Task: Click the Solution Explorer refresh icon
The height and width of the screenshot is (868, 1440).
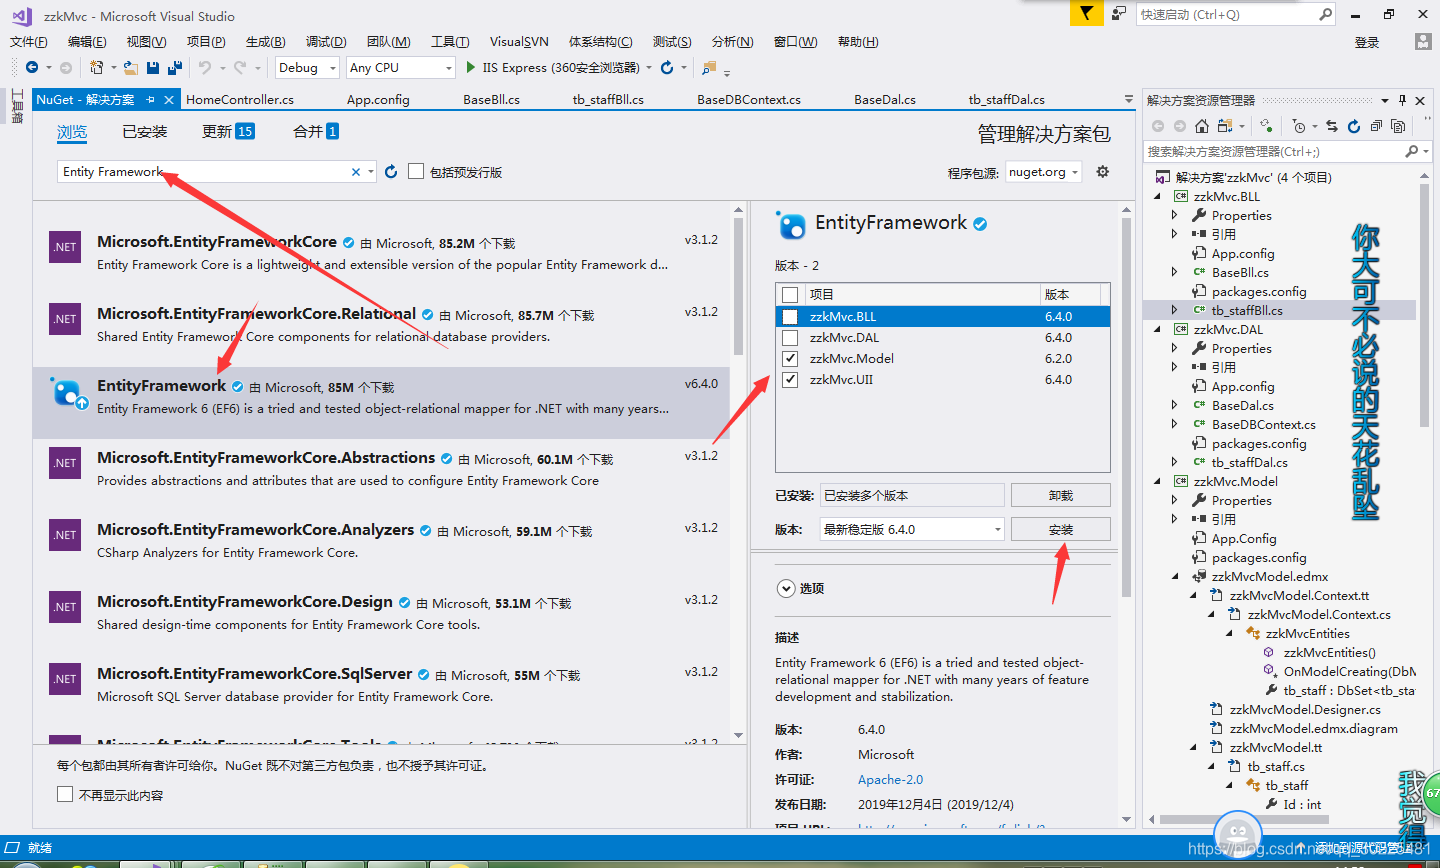Action: 1354,126
